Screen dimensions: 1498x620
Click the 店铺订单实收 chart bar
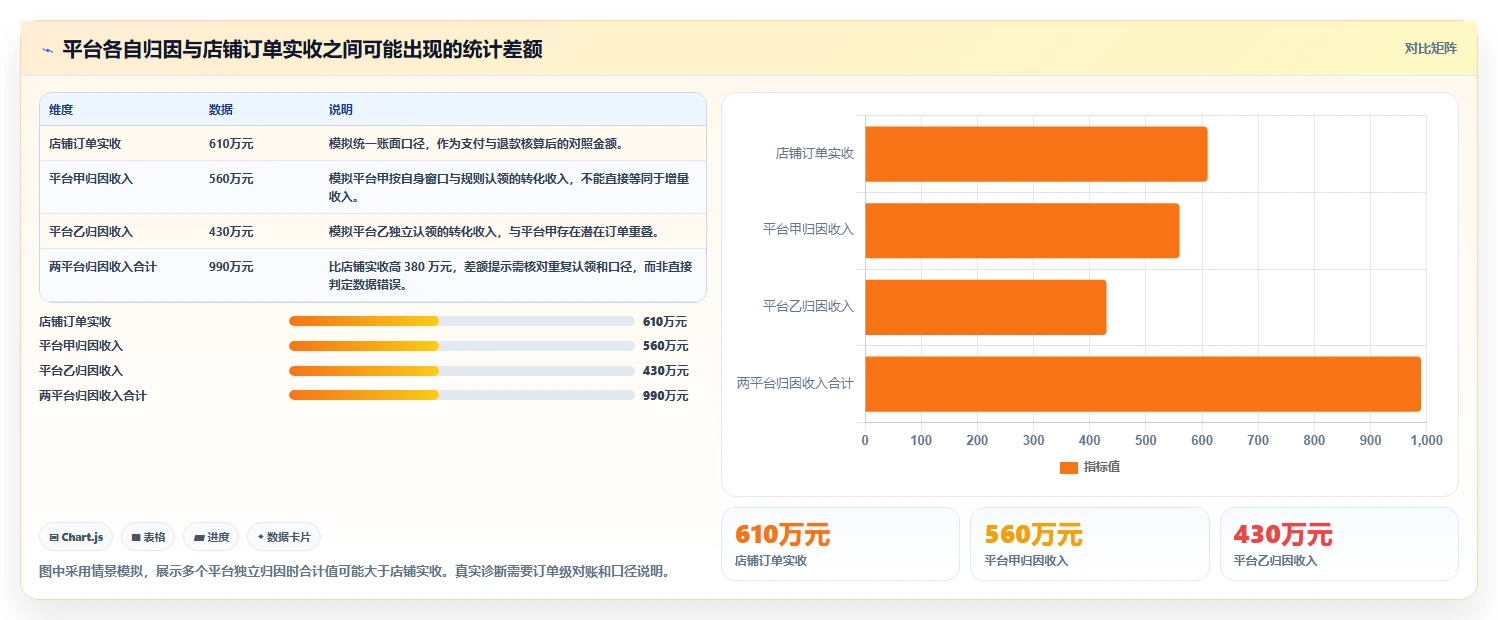(1036, 154)
